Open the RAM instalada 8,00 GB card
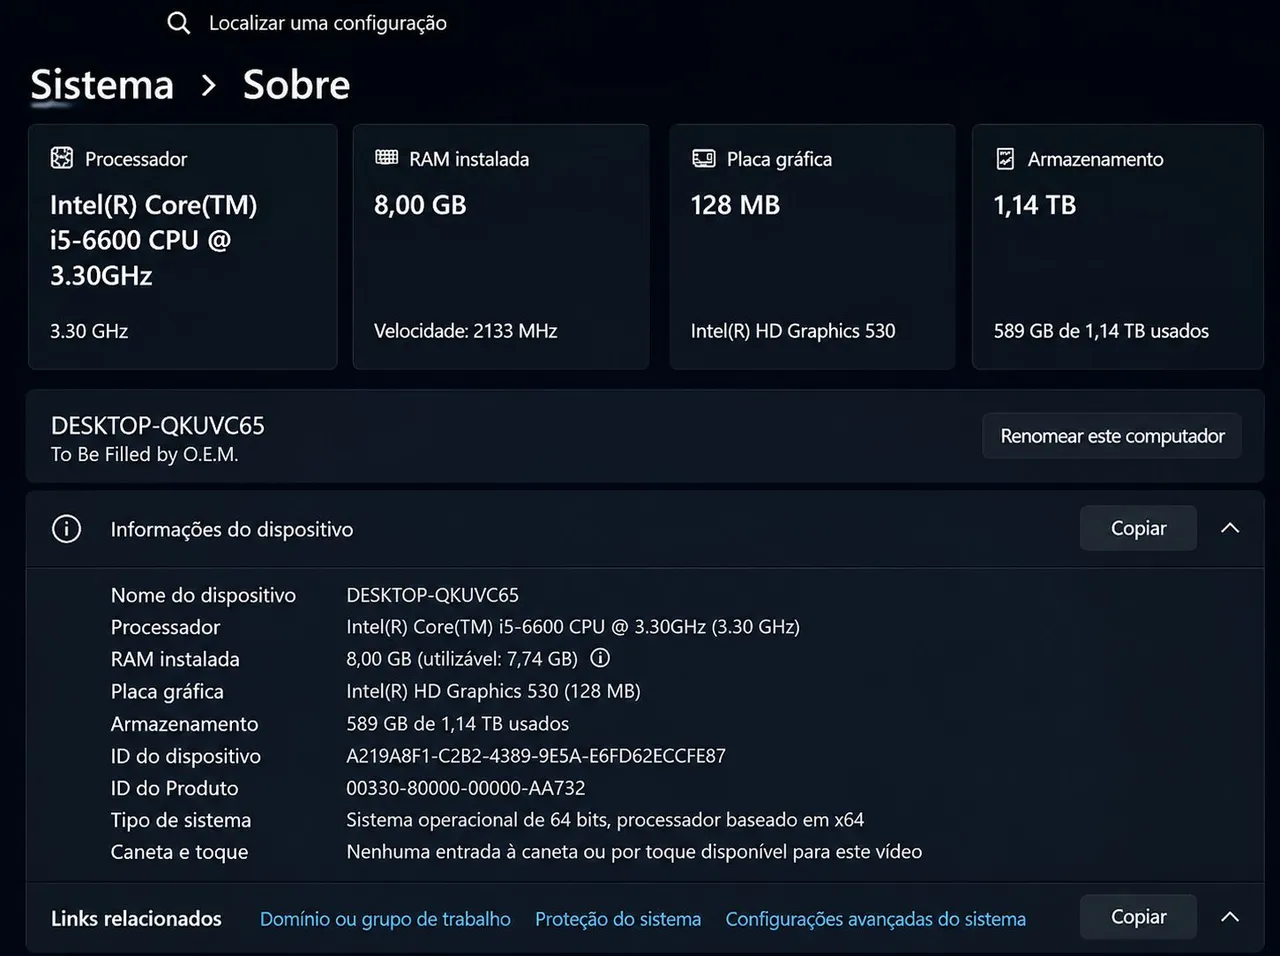Viewport: 1280px width, 956px height. [501, 247]
